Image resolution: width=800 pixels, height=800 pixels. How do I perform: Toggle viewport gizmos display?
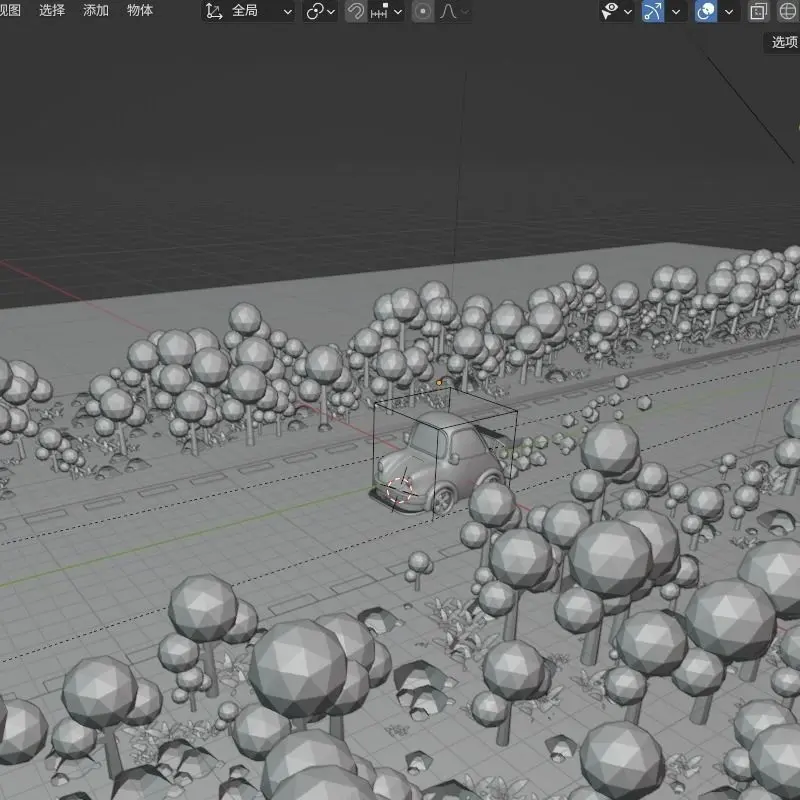click(653, 11)
